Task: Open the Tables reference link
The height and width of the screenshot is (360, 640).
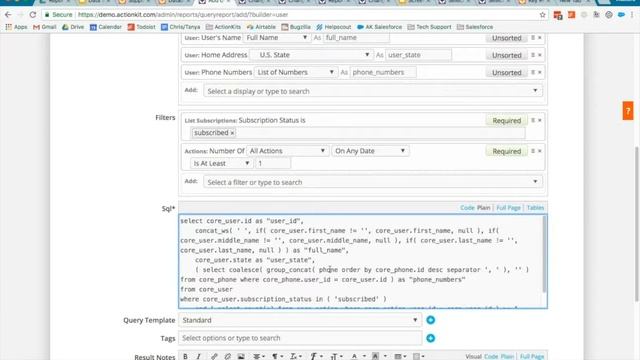Action: point(535,208)
